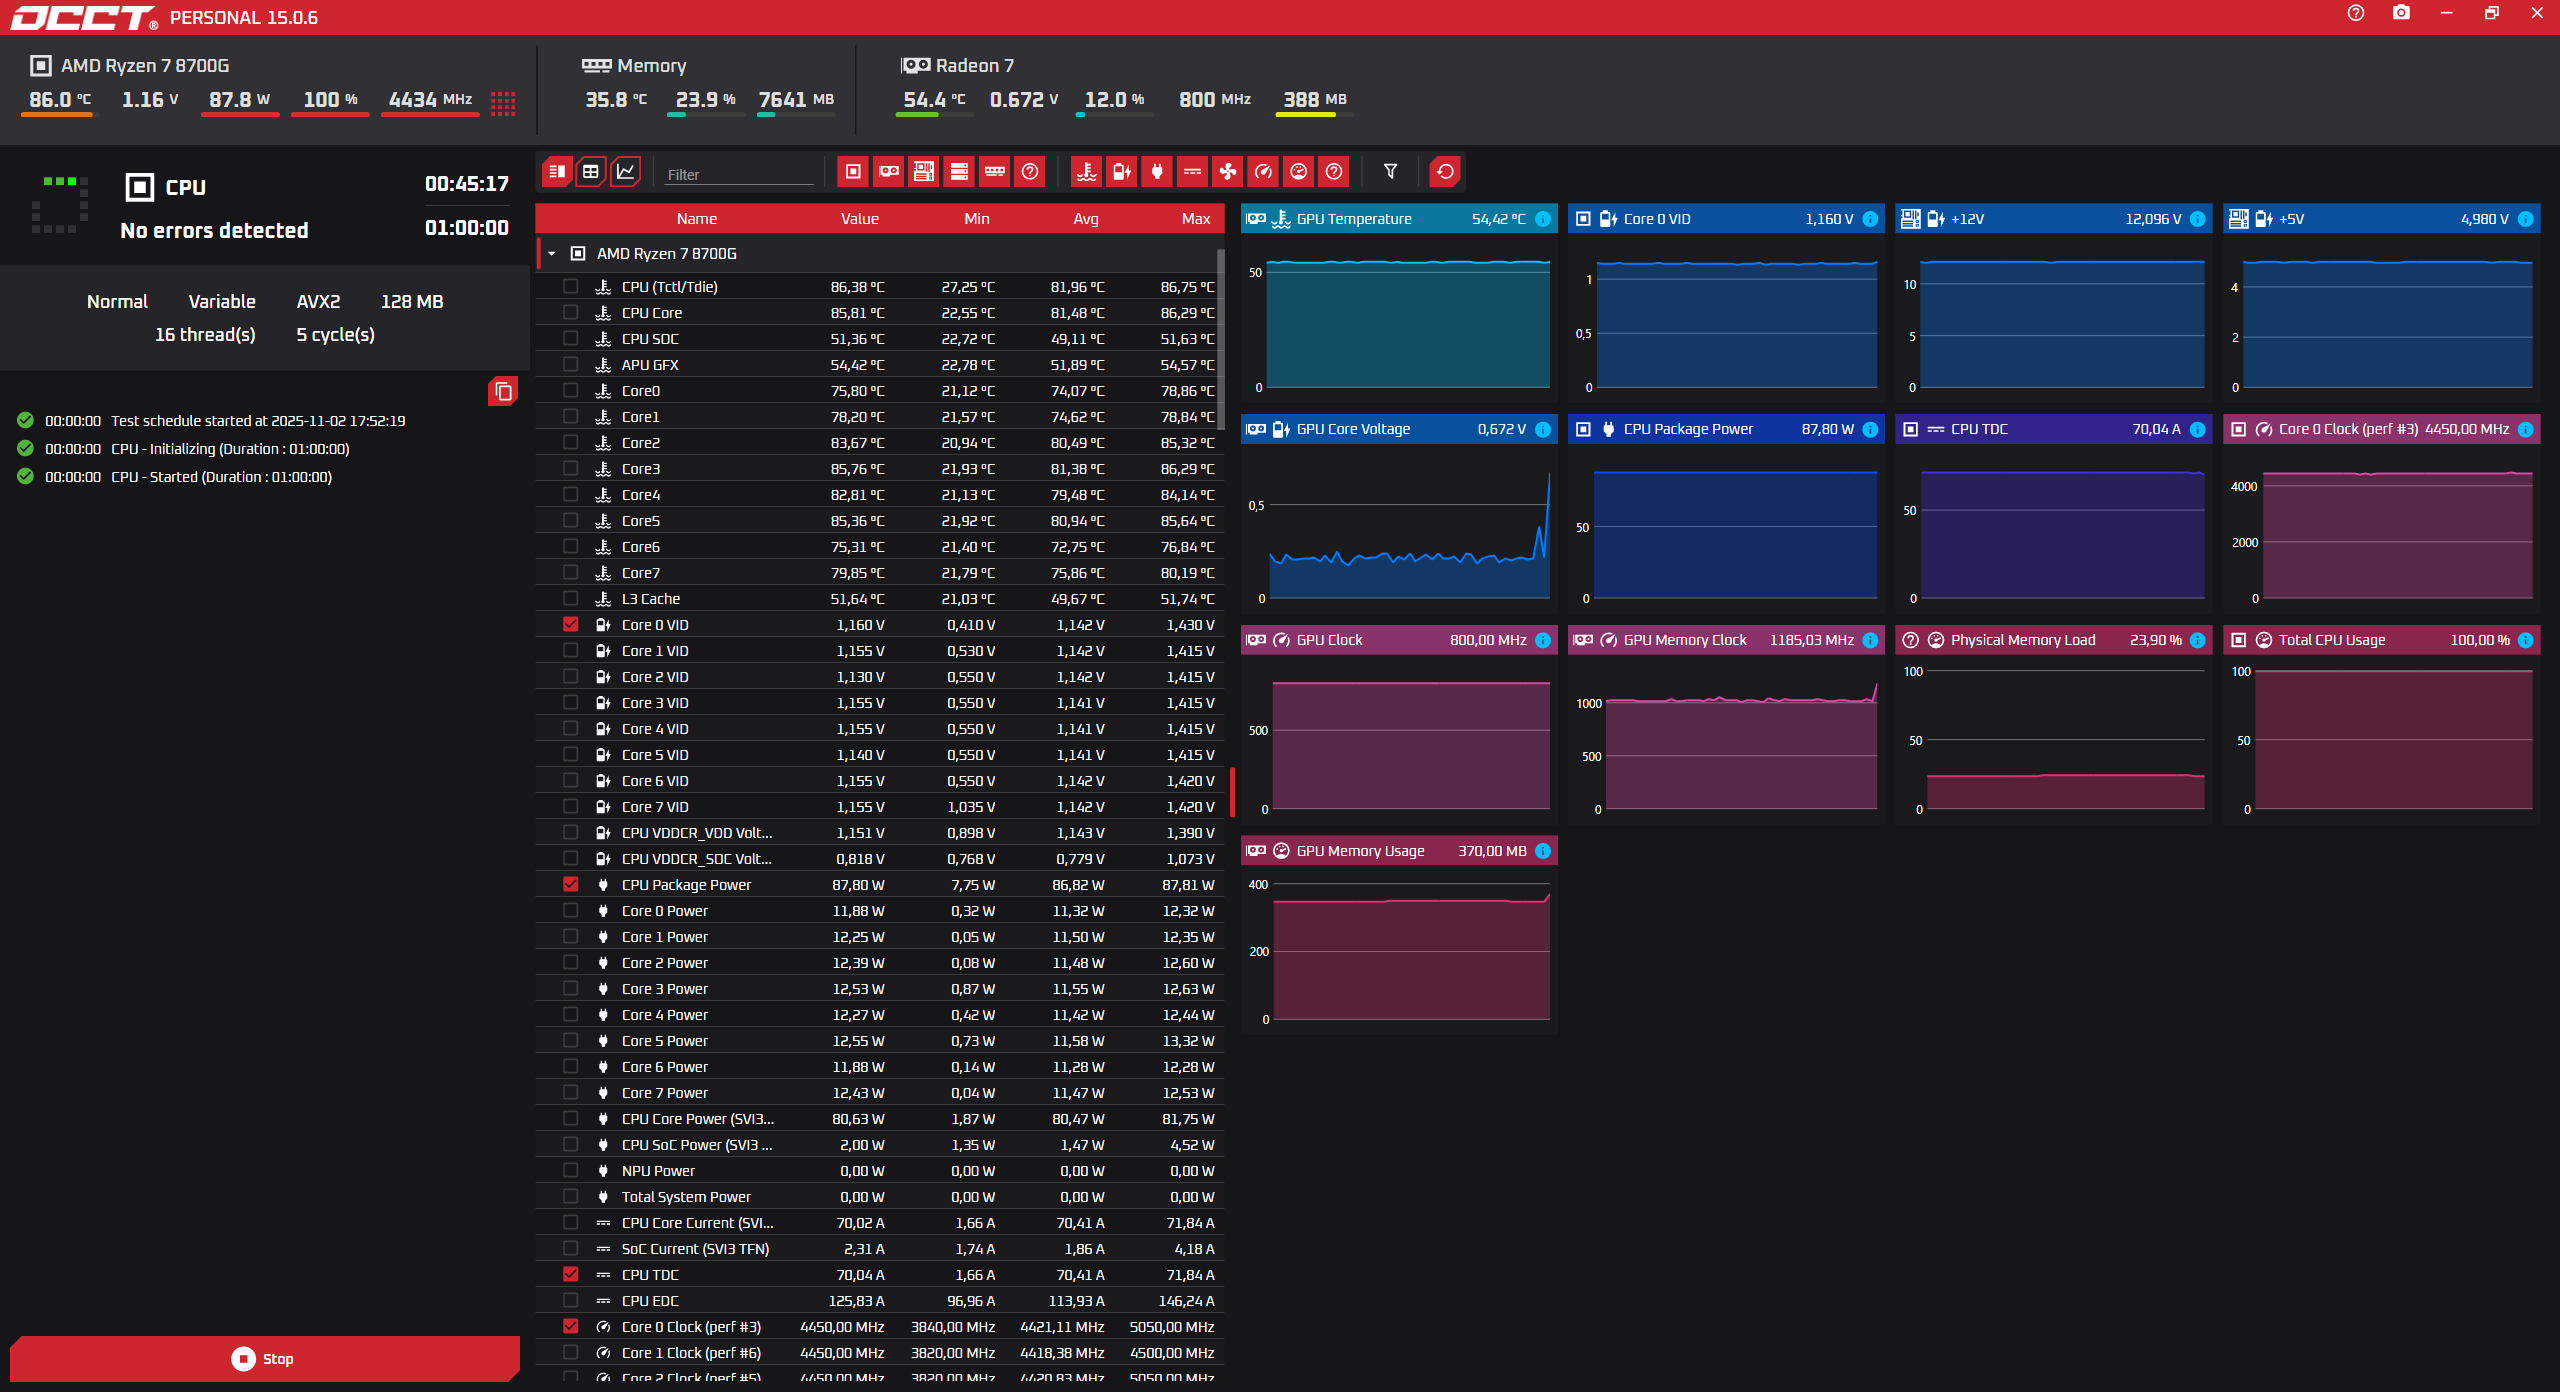Open info for the GPU Temperature graph

point(1543,219)
